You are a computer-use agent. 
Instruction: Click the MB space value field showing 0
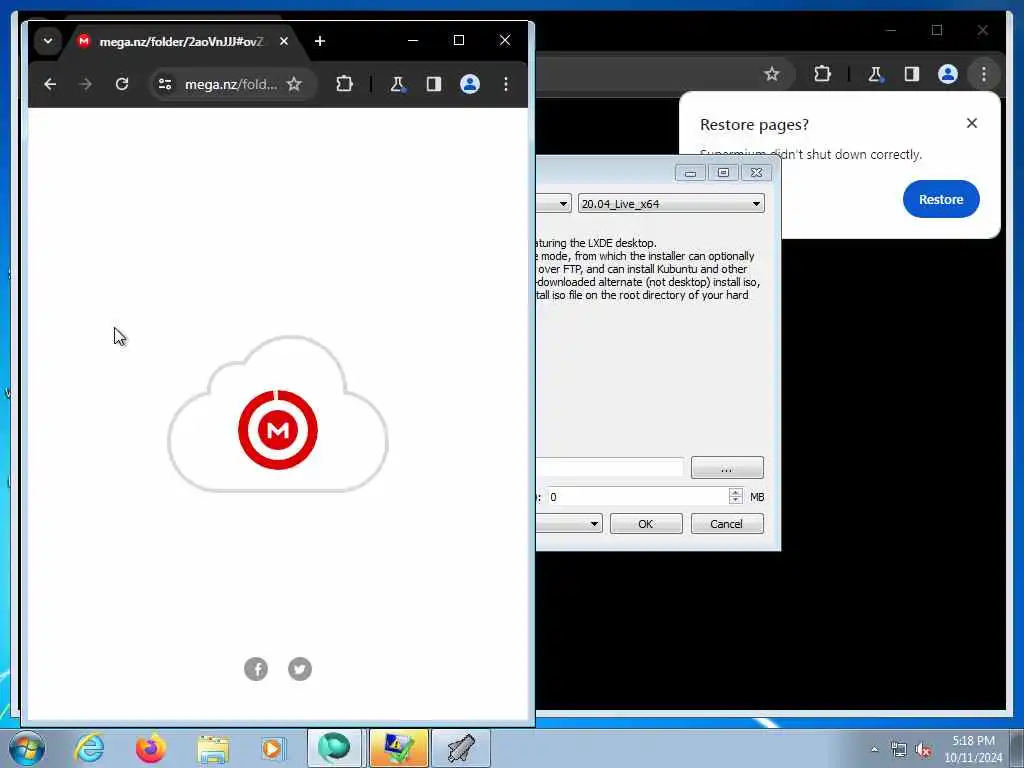coord(637,497)
